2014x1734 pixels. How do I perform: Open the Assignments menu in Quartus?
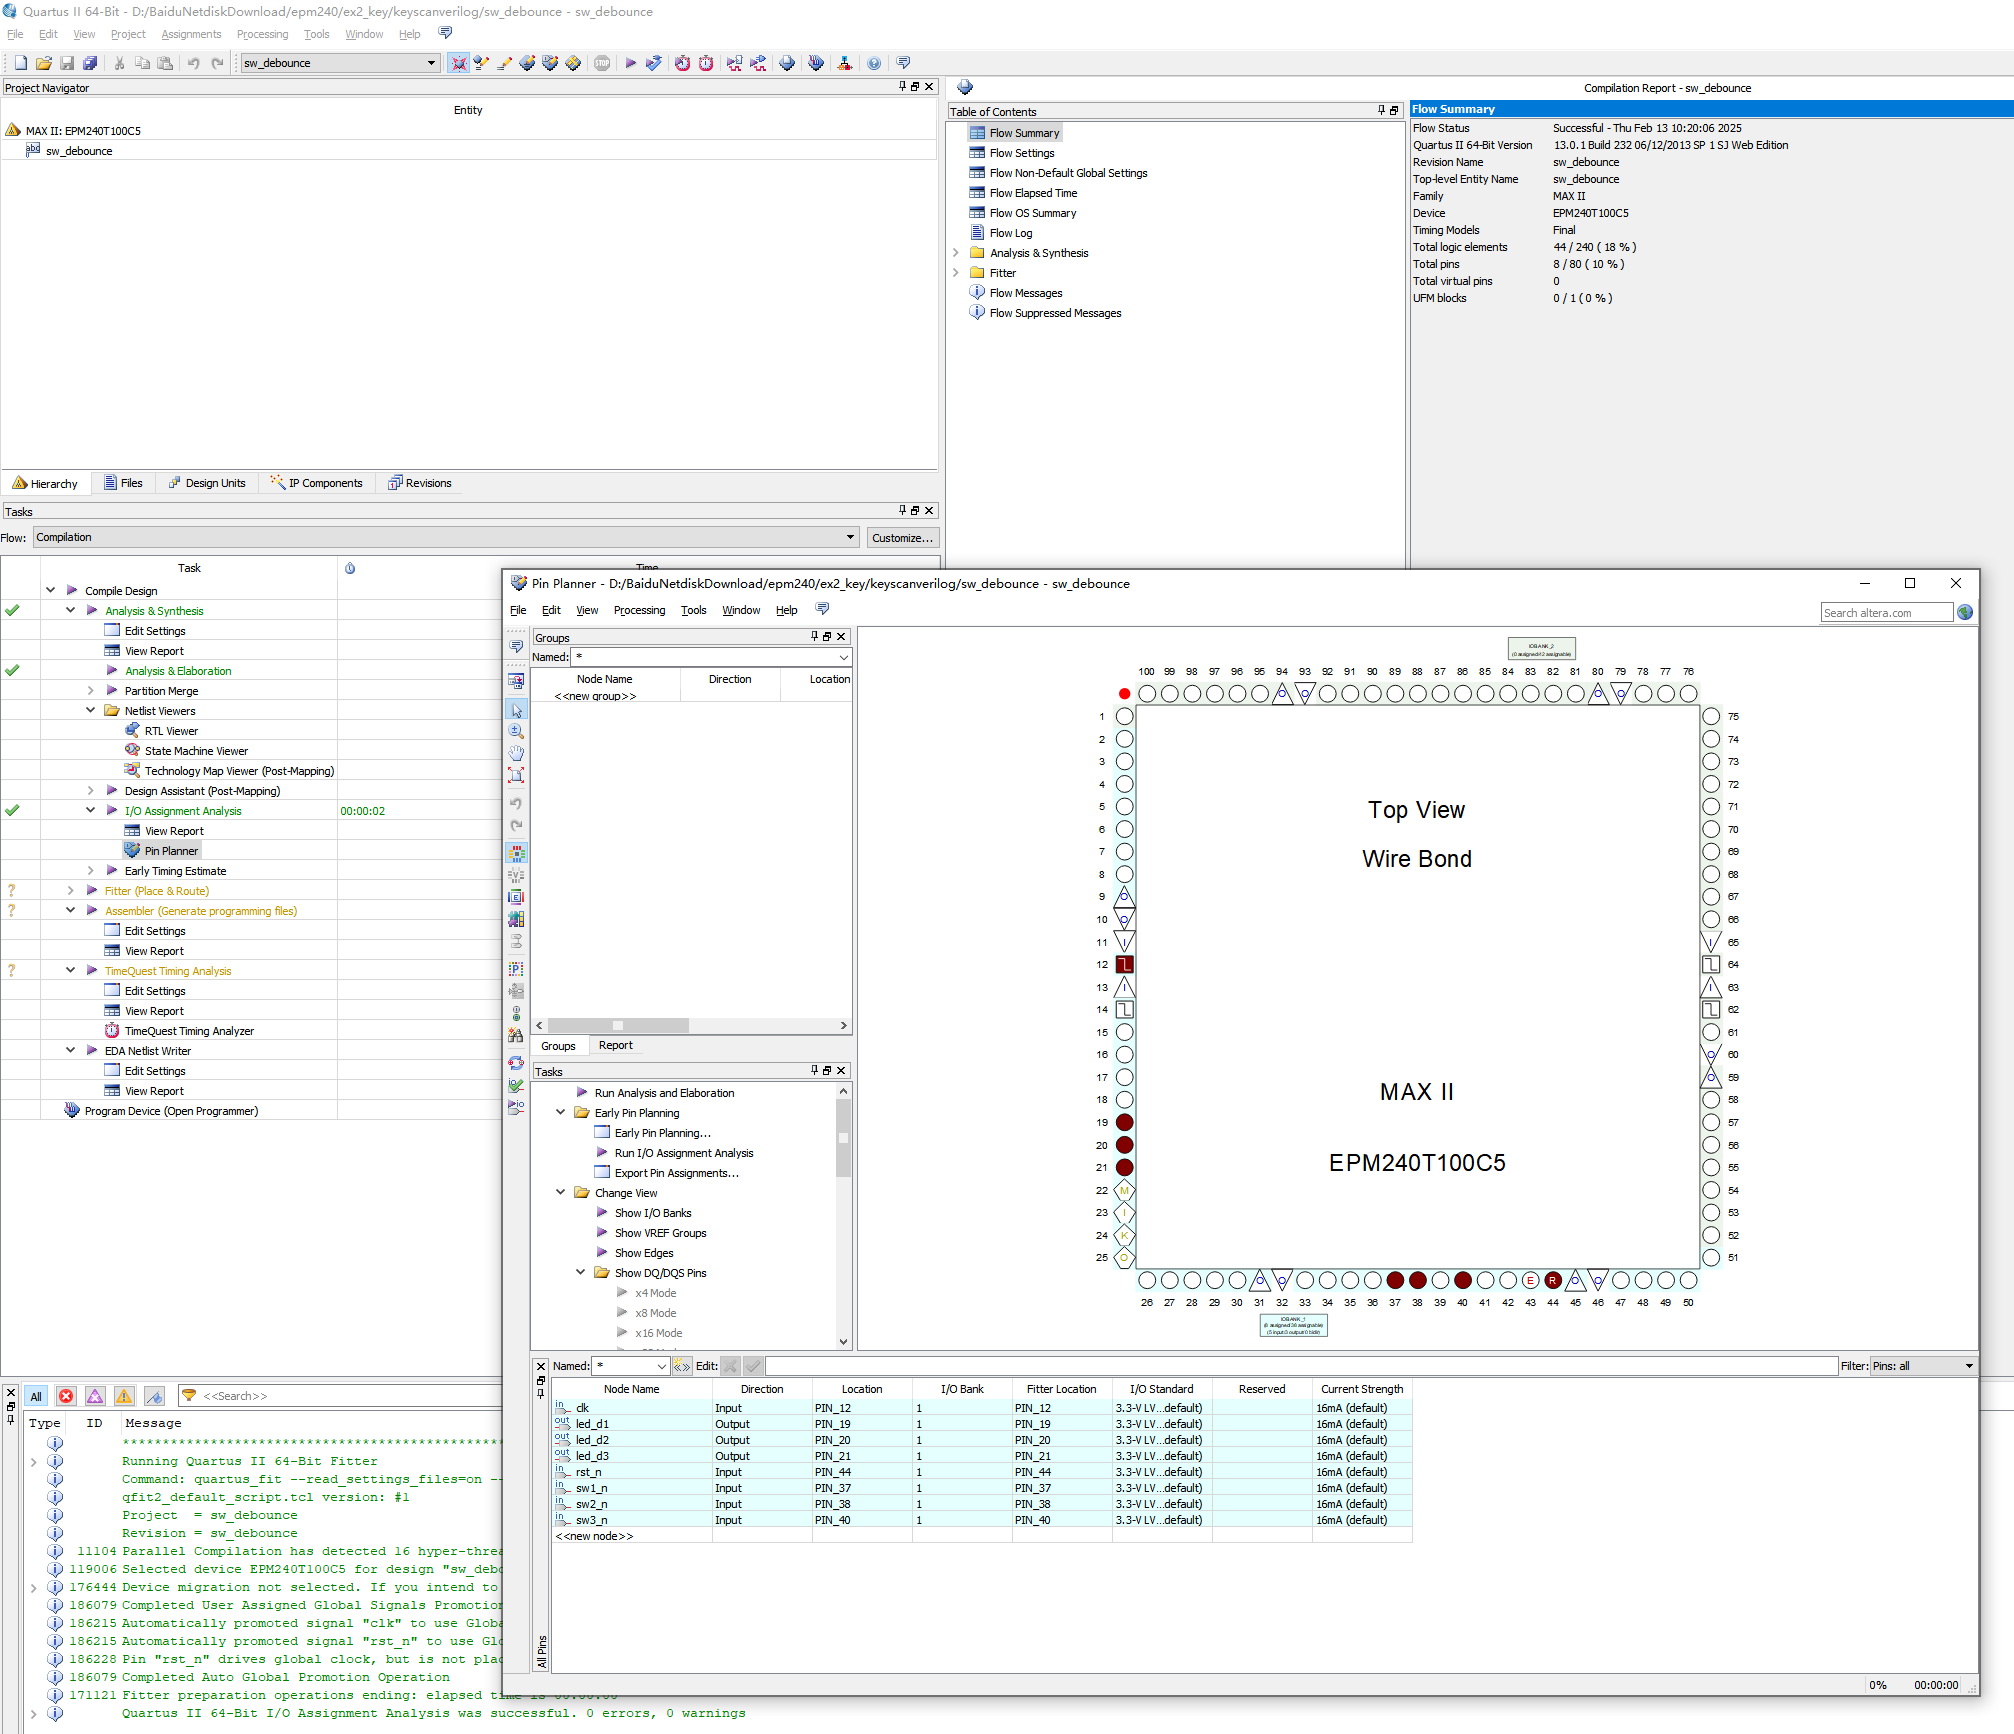pos(191,34)
